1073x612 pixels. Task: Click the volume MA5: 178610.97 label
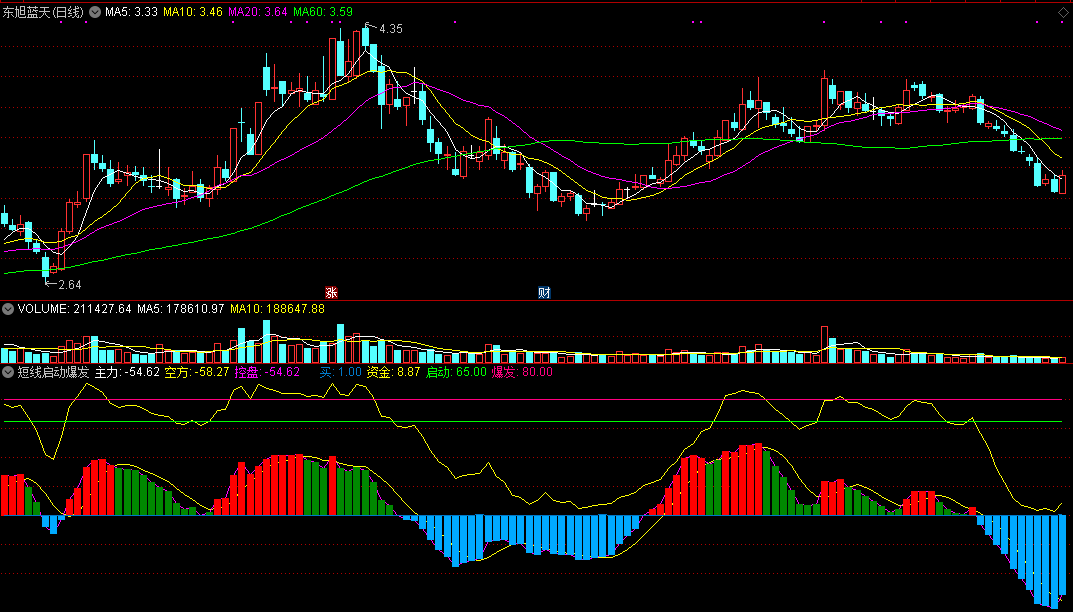(181, 309)
